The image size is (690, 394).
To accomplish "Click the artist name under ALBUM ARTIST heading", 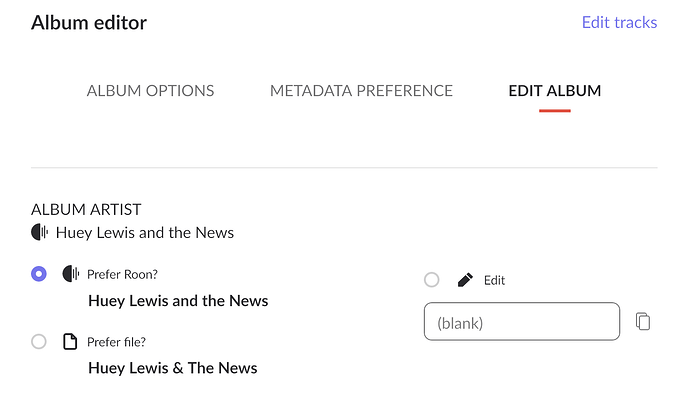I will tap(145, 232).
